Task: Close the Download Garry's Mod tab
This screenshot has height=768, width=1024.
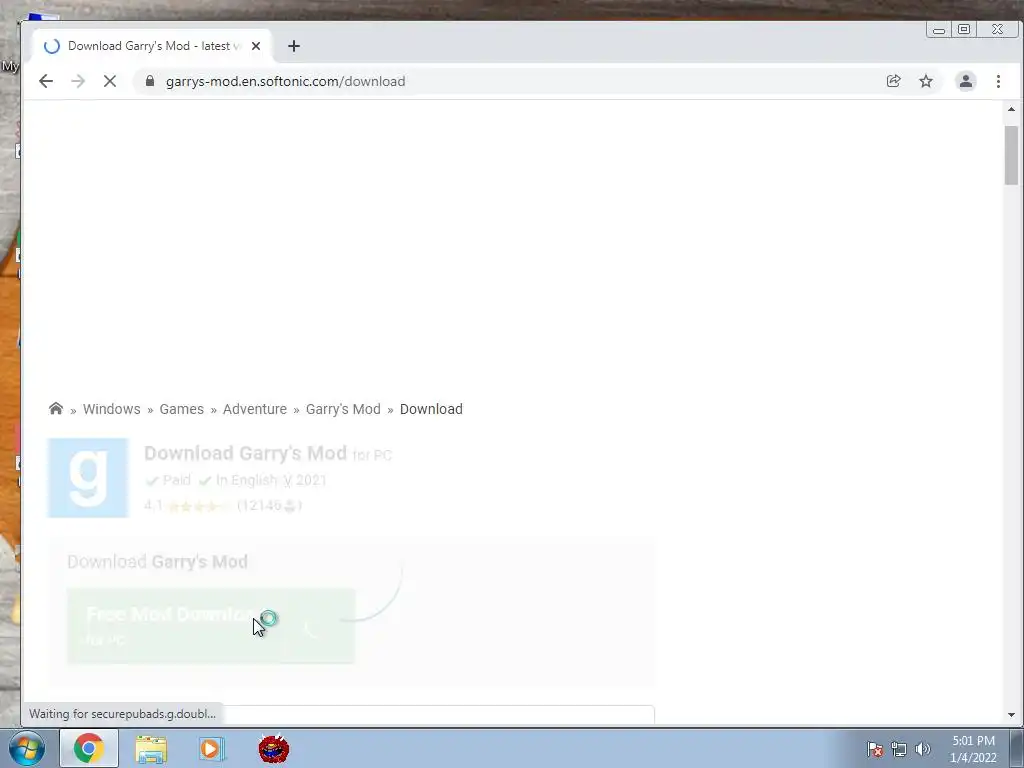Action: click(x=256, y=46)
